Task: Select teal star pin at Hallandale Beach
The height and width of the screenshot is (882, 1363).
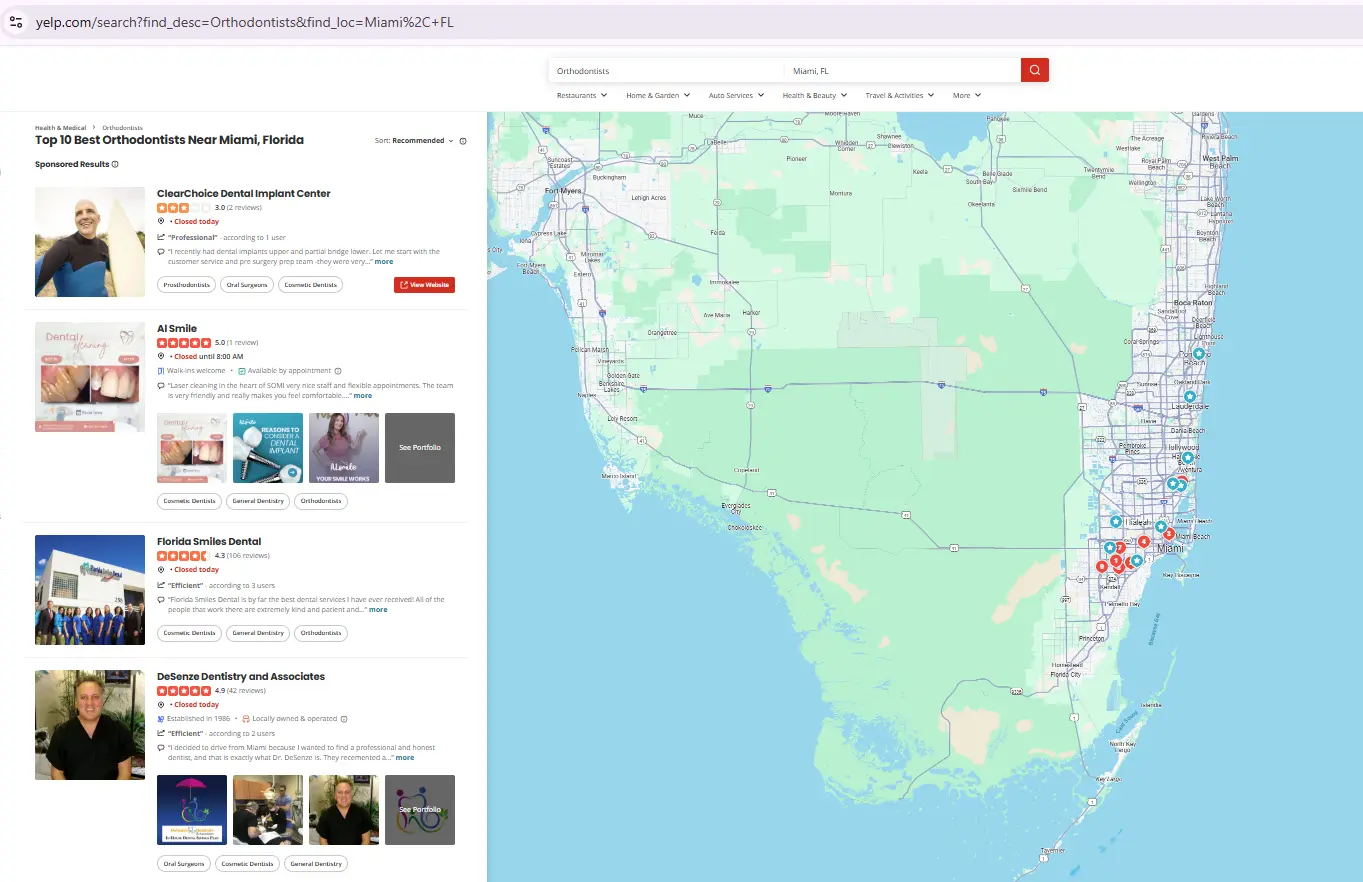Action: tap(1188, 457)
